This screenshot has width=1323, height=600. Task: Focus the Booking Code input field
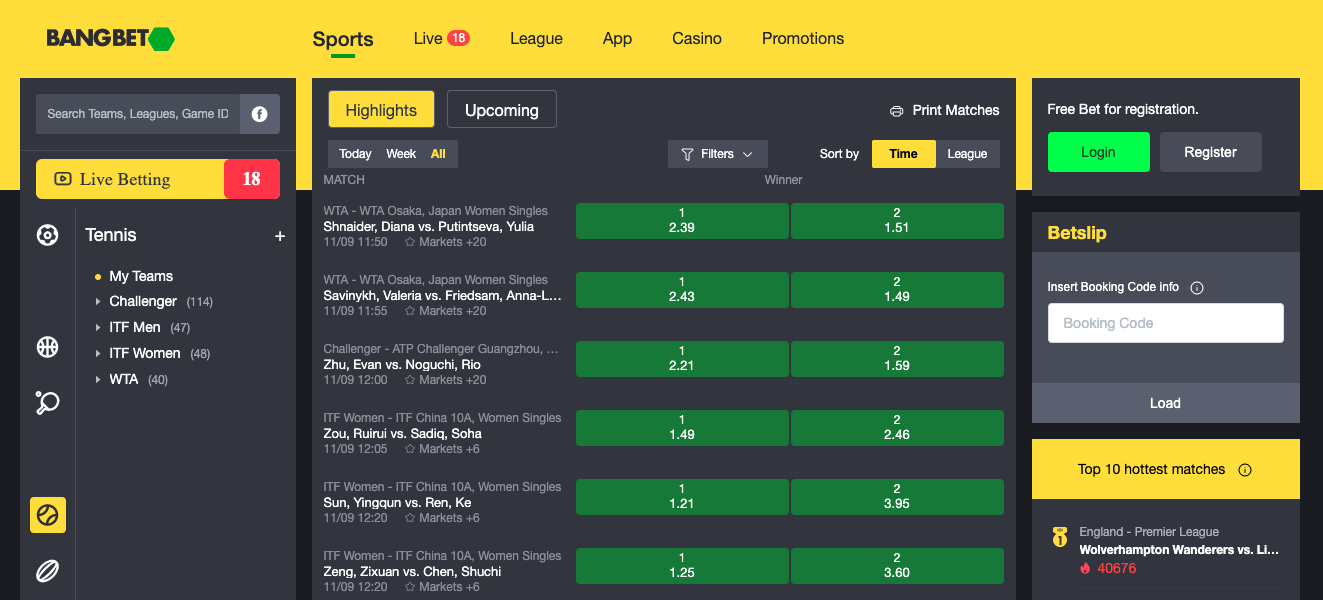(x=1166, y=323)
